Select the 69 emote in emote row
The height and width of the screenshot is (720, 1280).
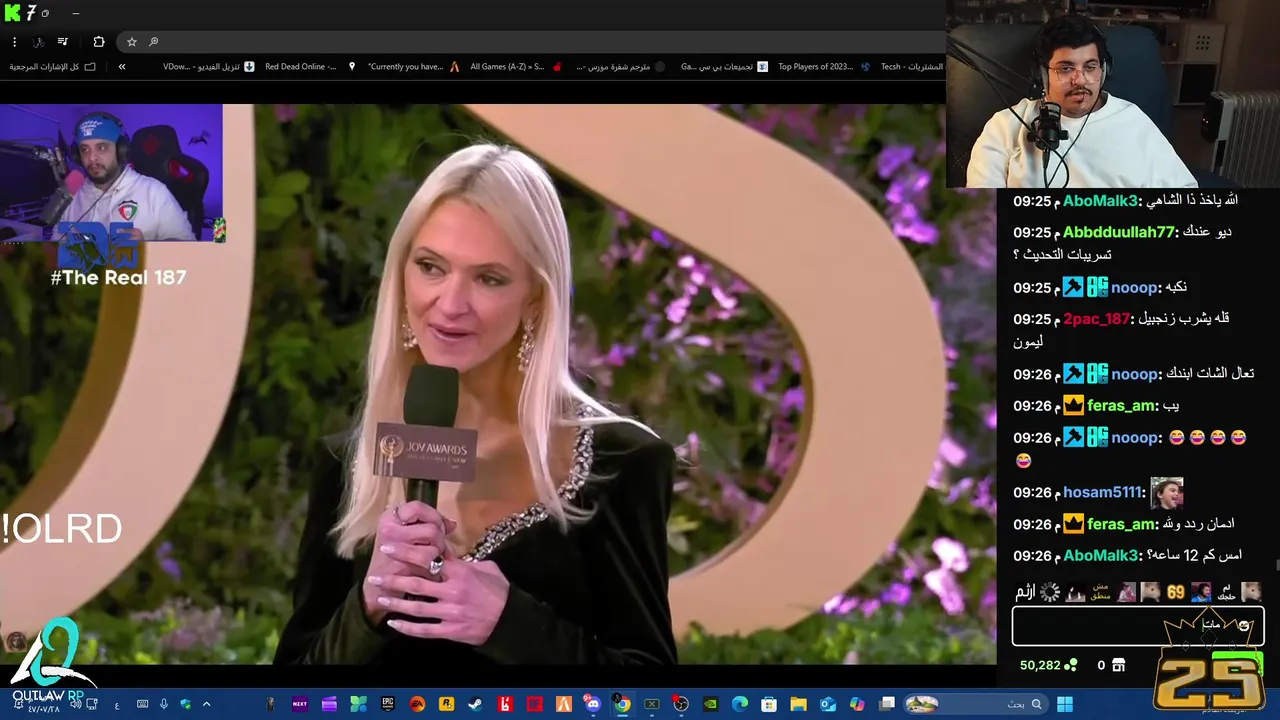(1176, 592)
